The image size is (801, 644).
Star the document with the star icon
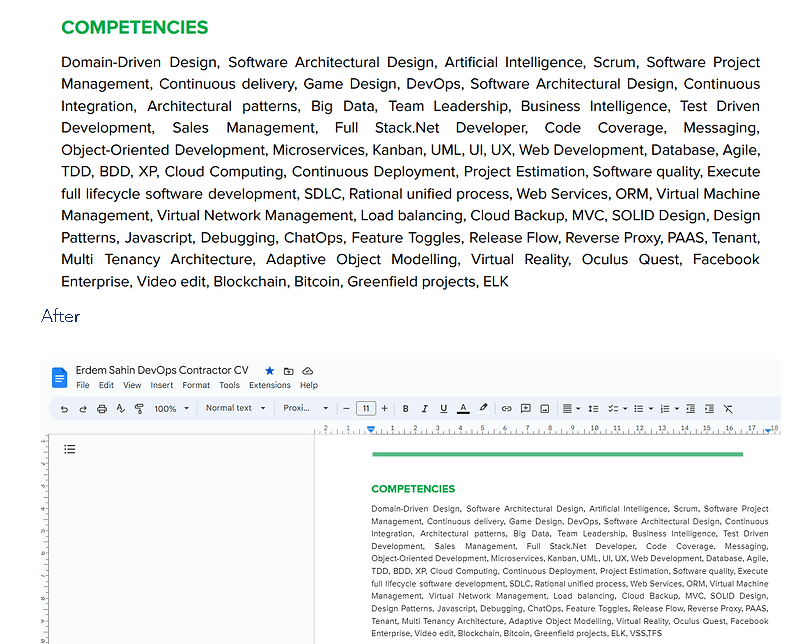[x=270, y=371]
